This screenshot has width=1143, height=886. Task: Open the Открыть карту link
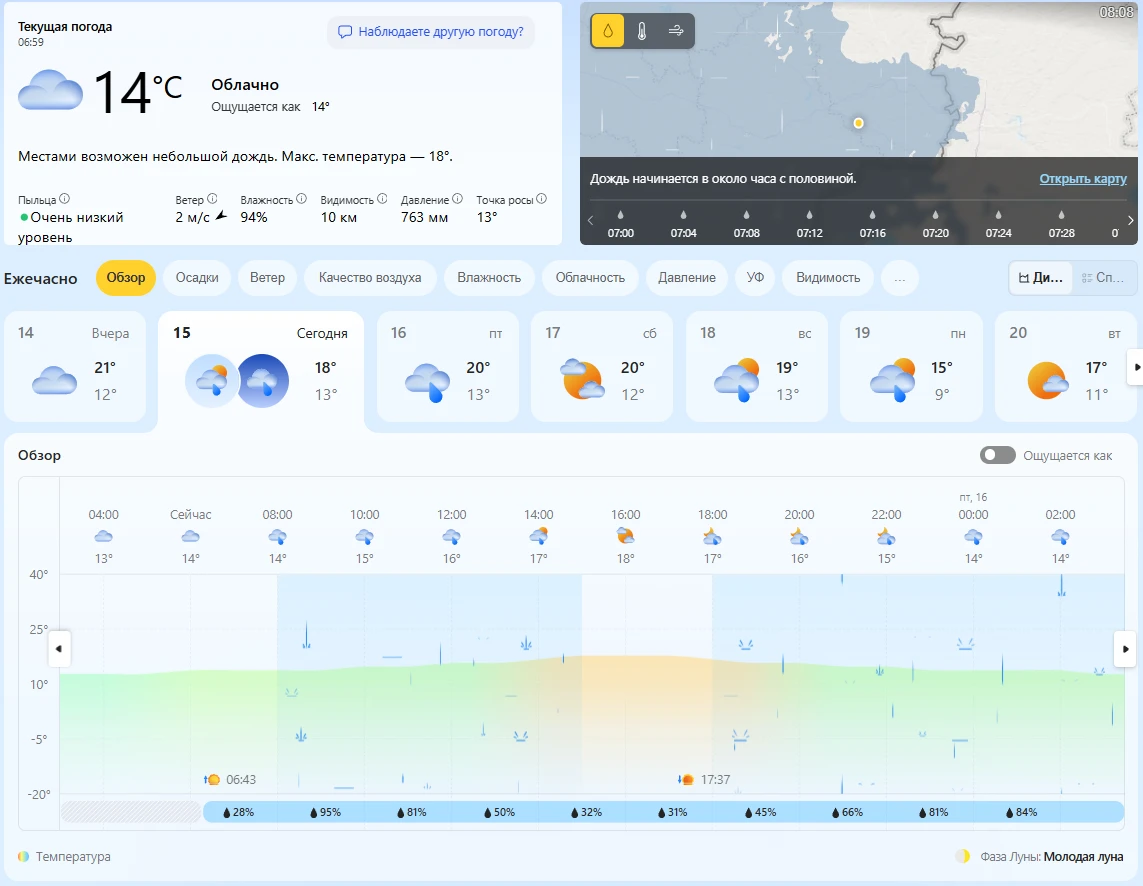tap(1082, 179)
